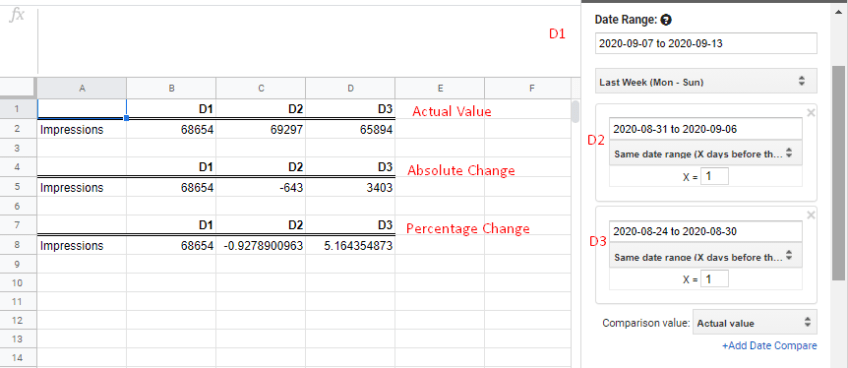Select row 2 header
The width and height of the screenshot is (848, 368).
pos(17,130)
